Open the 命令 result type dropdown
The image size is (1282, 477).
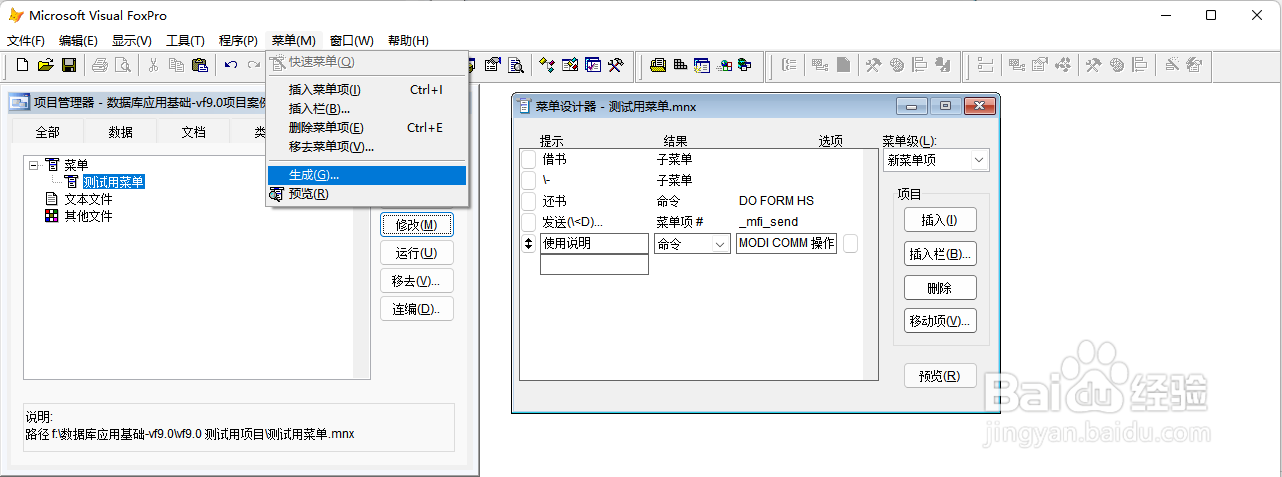pos(720,243)
